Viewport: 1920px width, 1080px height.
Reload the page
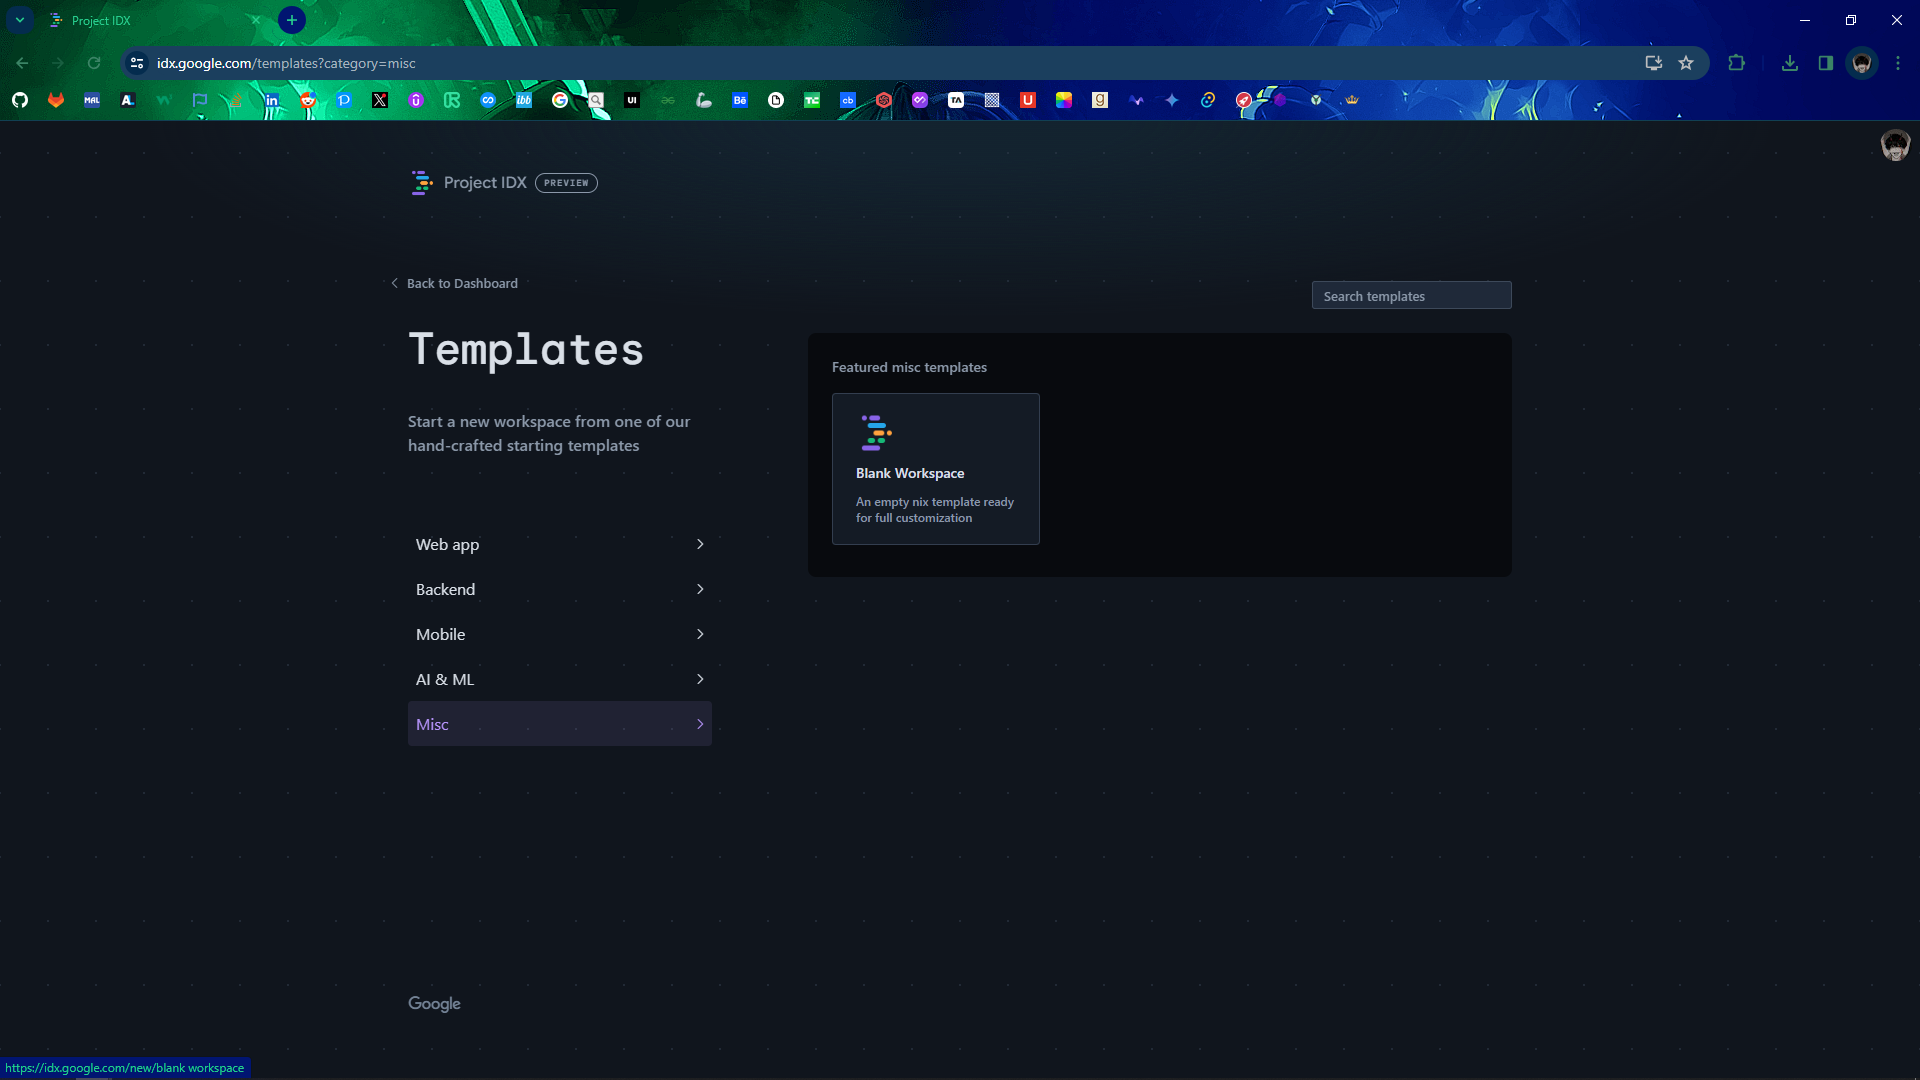tap(94, 63)
